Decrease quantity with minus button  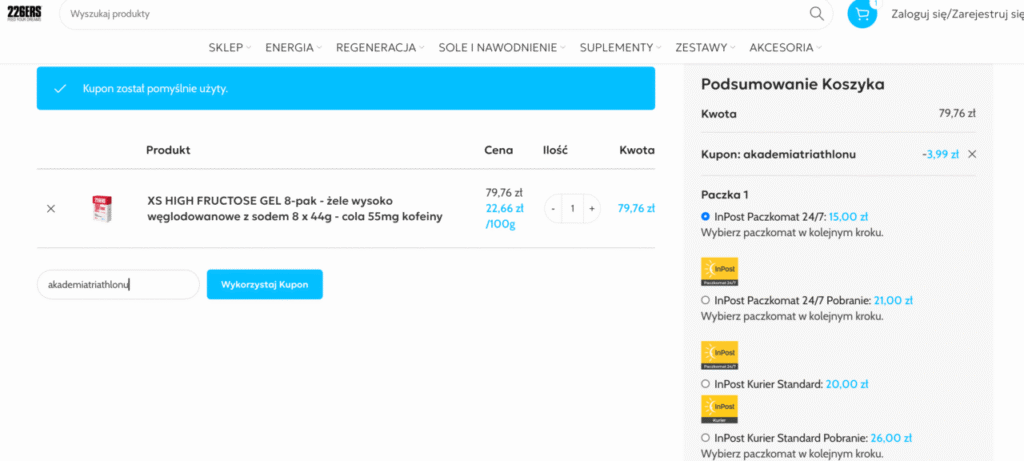[x=554, y=208]
